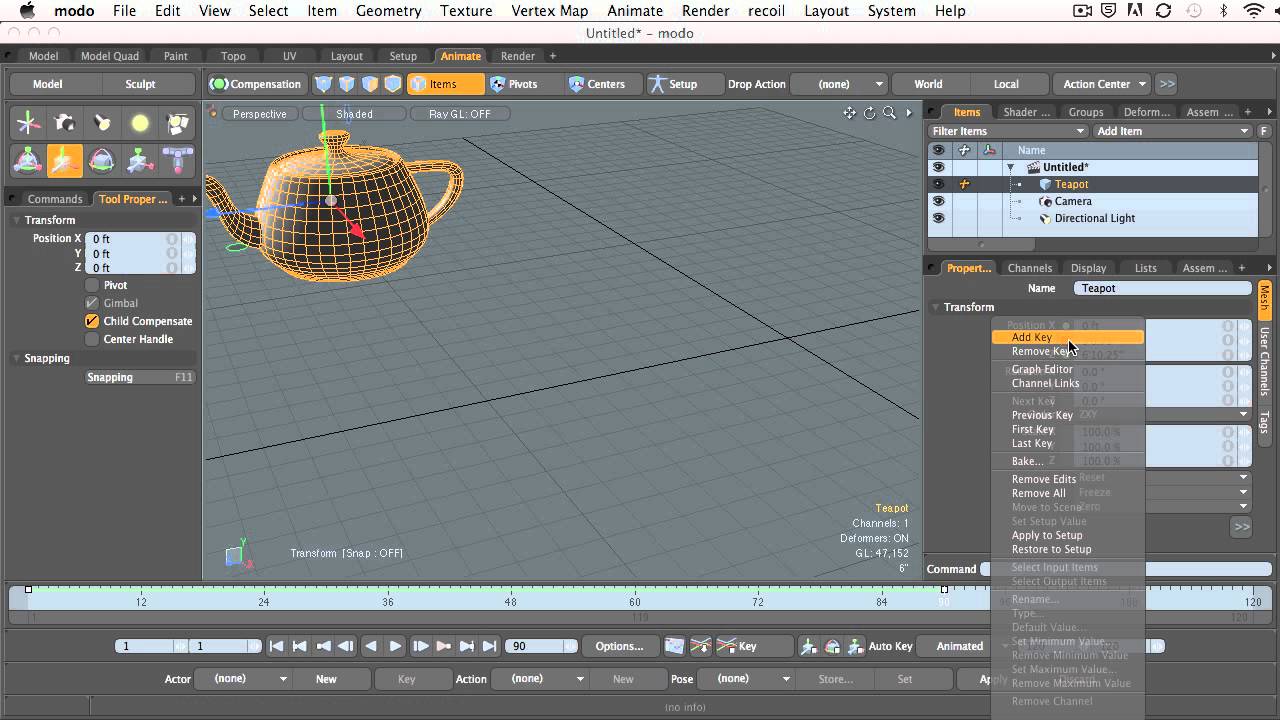Click the Sculpt button
Viewport: 1280px width, 720px height.
[x=140, y=84]
